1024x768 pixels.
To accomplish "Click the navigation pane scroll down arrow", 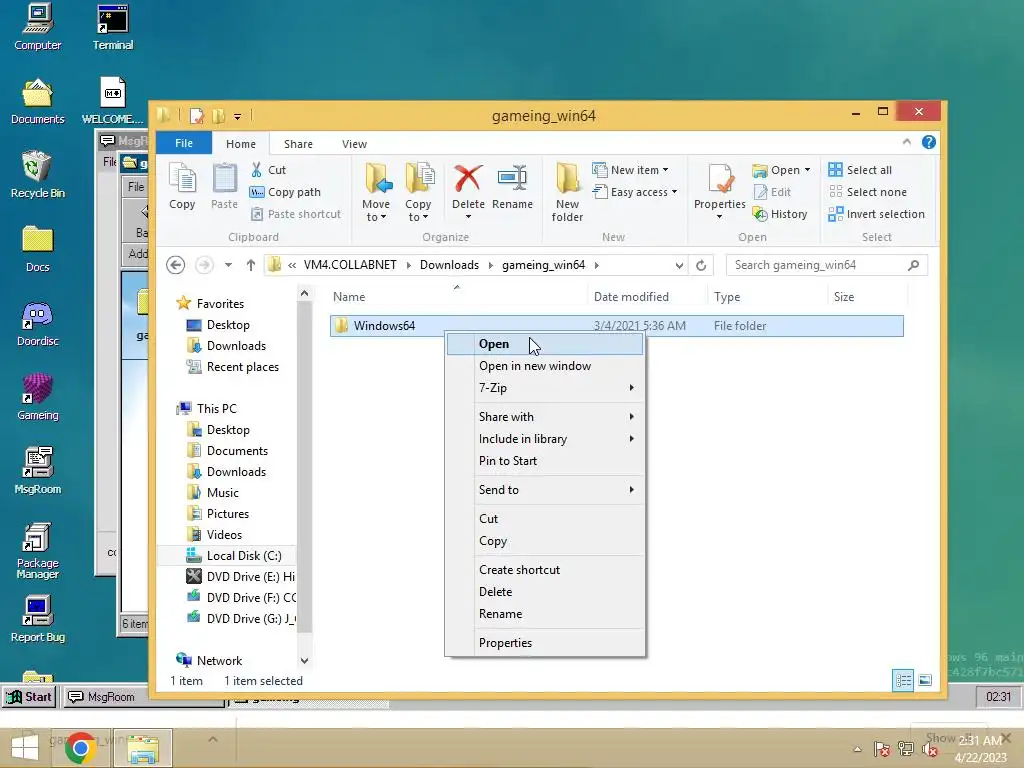I will pyautogui.click(x=304, y=661).
